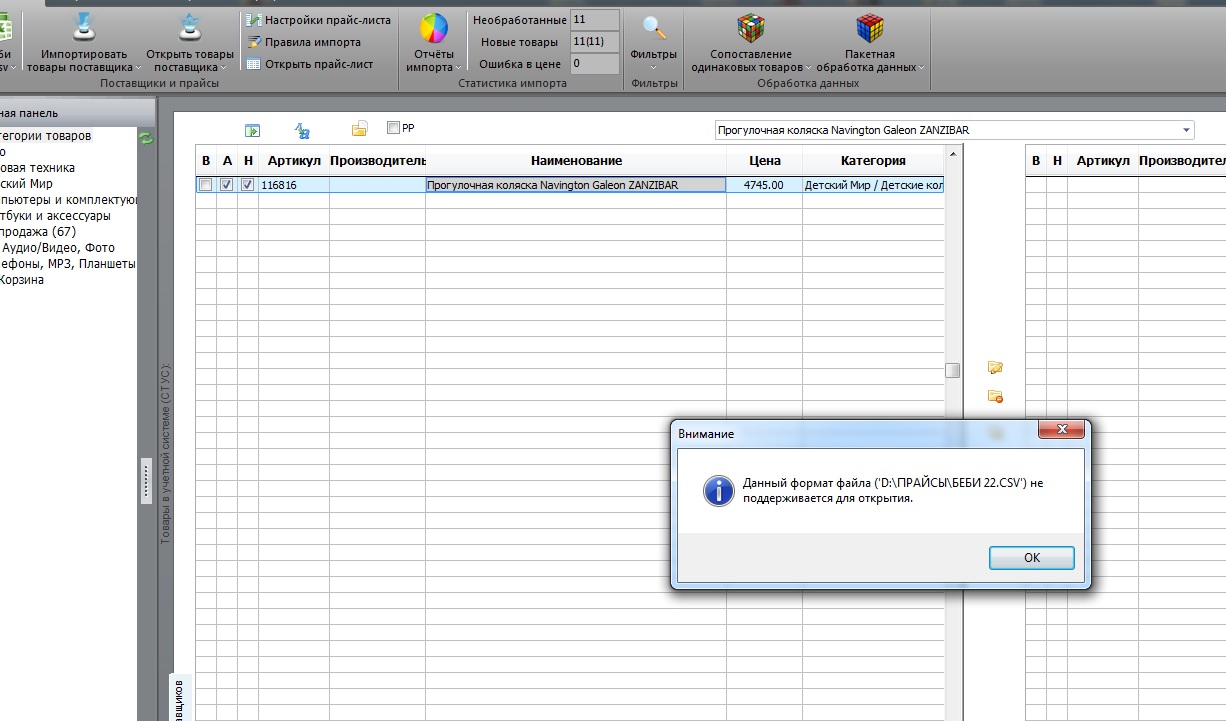Open Отчёты импорта pie-chart icon
This screenshot has height=721, width=1226.
[433, 27]
